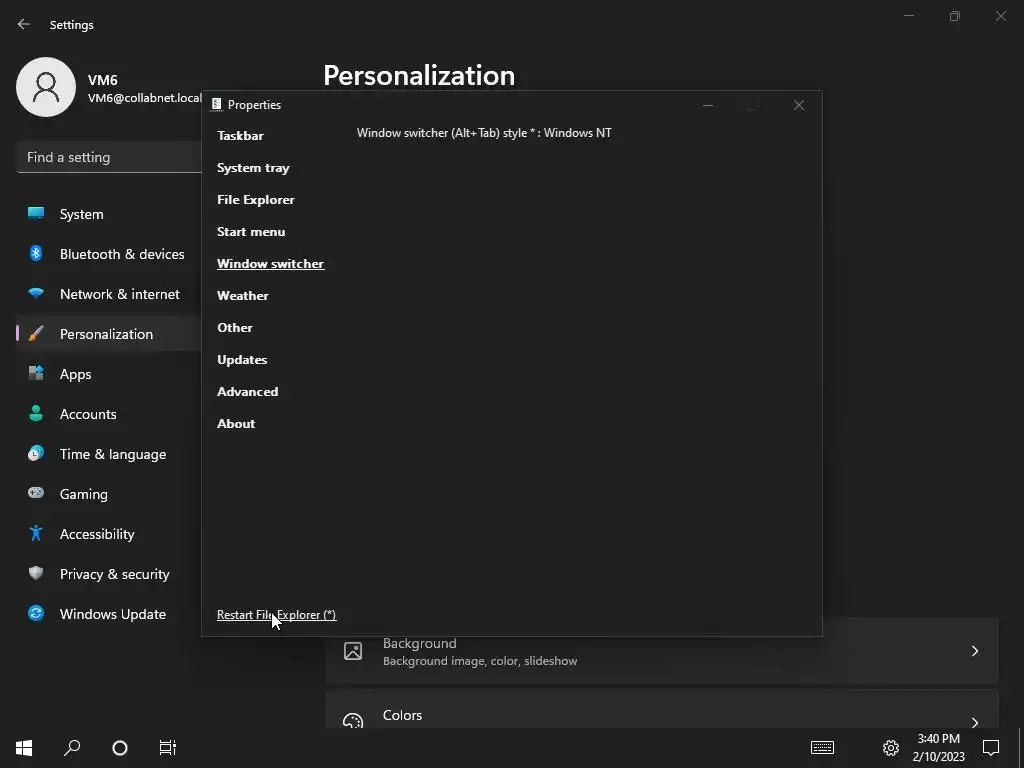Switch to the Weather section
Image resolution: width=1024 pixels, height=768 pixels.
[243, 296]
